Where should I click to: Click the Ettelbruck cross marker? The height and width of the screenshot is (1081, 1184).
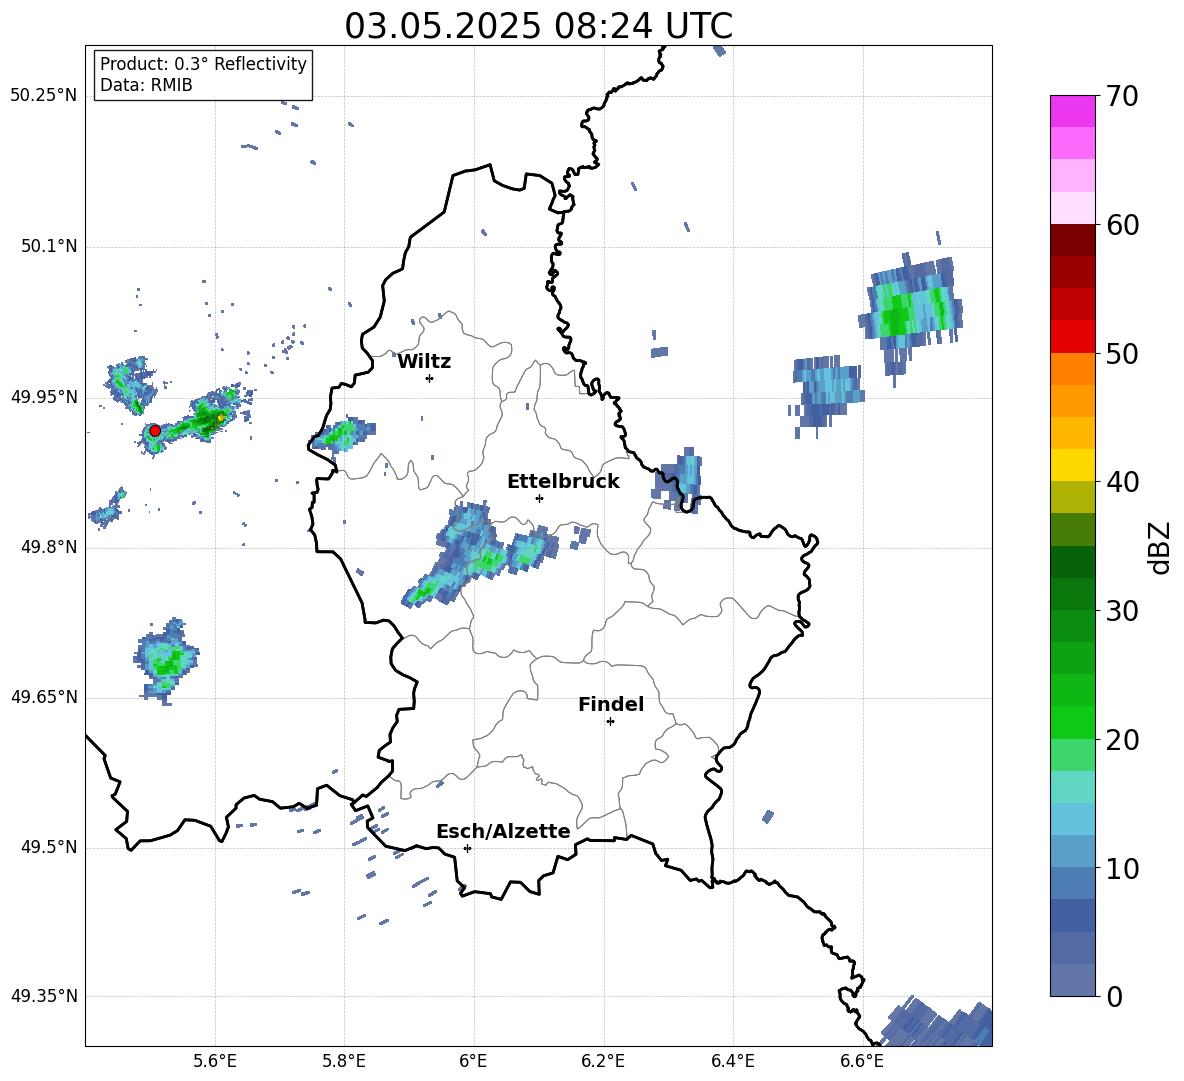539,498
